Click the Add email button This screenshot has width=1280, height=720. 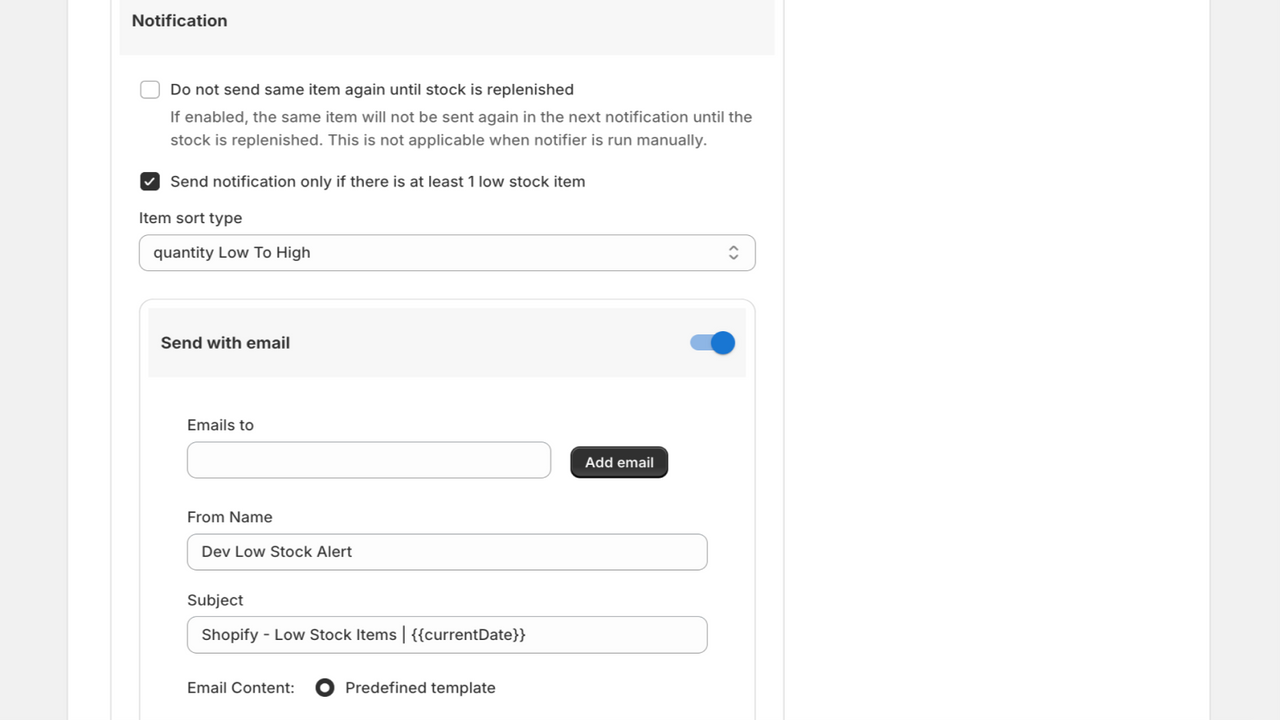click(619, 462)
